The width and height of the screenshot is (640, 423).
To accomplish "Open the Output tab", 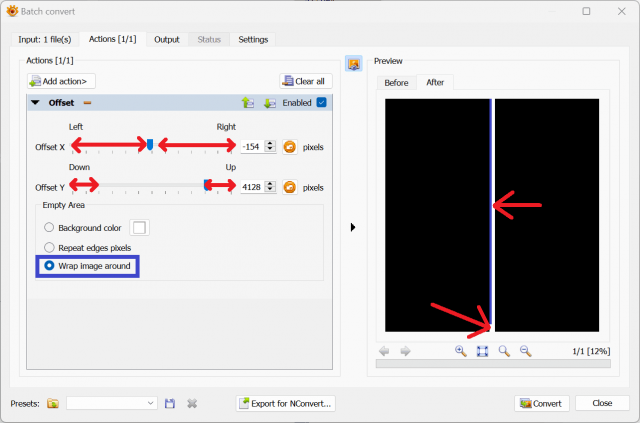I will [x=167, y=40].
